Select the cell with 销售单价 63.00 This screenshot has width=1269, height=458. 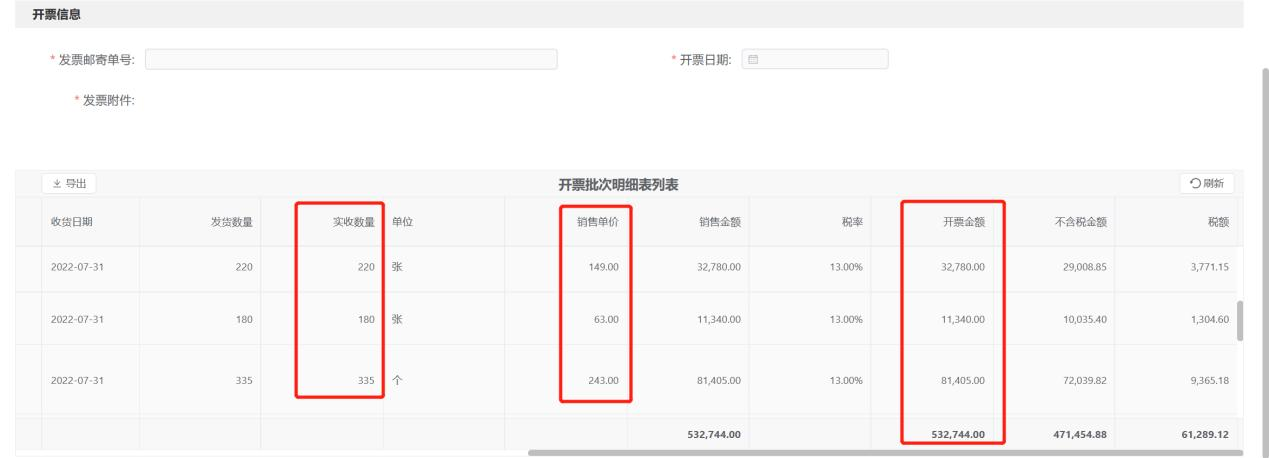pos(606,320)
